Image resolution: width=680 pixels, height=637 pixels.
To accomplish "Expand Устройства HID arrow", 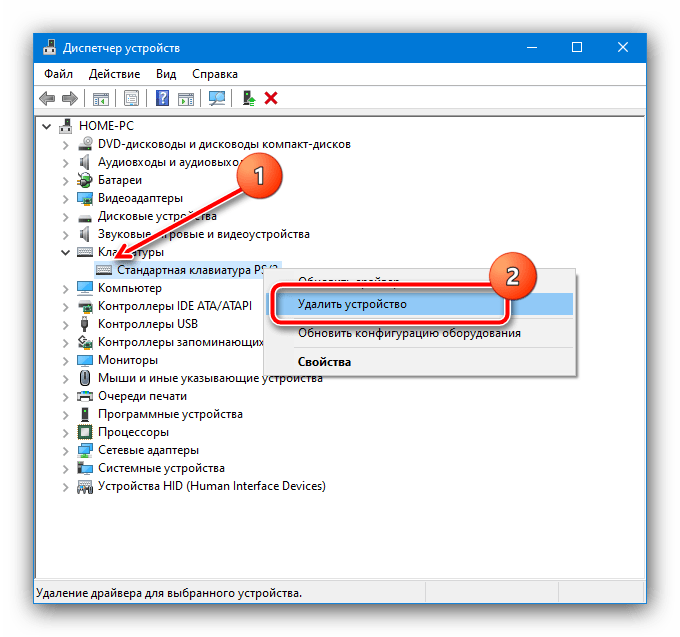I will click(65, 487).
